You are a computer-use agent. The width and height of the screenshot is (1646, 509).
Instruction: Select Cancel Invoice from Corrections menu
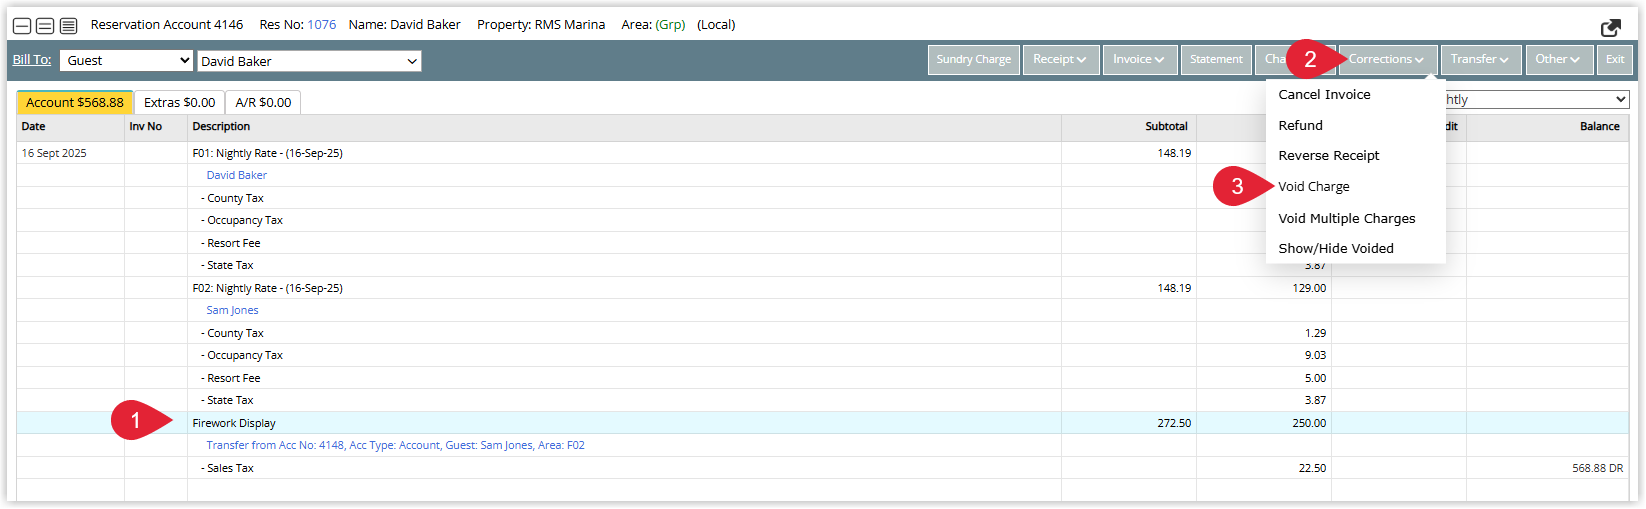click(1324, 95)
